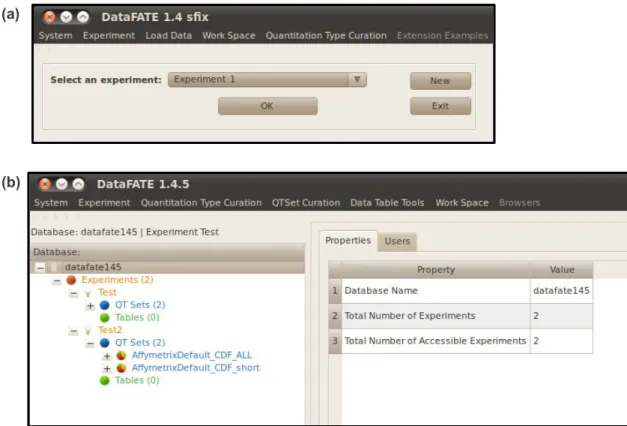Image resolution: width=627 pixels, height=426 pixels.
Task: Click the lightbulb icon beside Test
Action: 88,293
